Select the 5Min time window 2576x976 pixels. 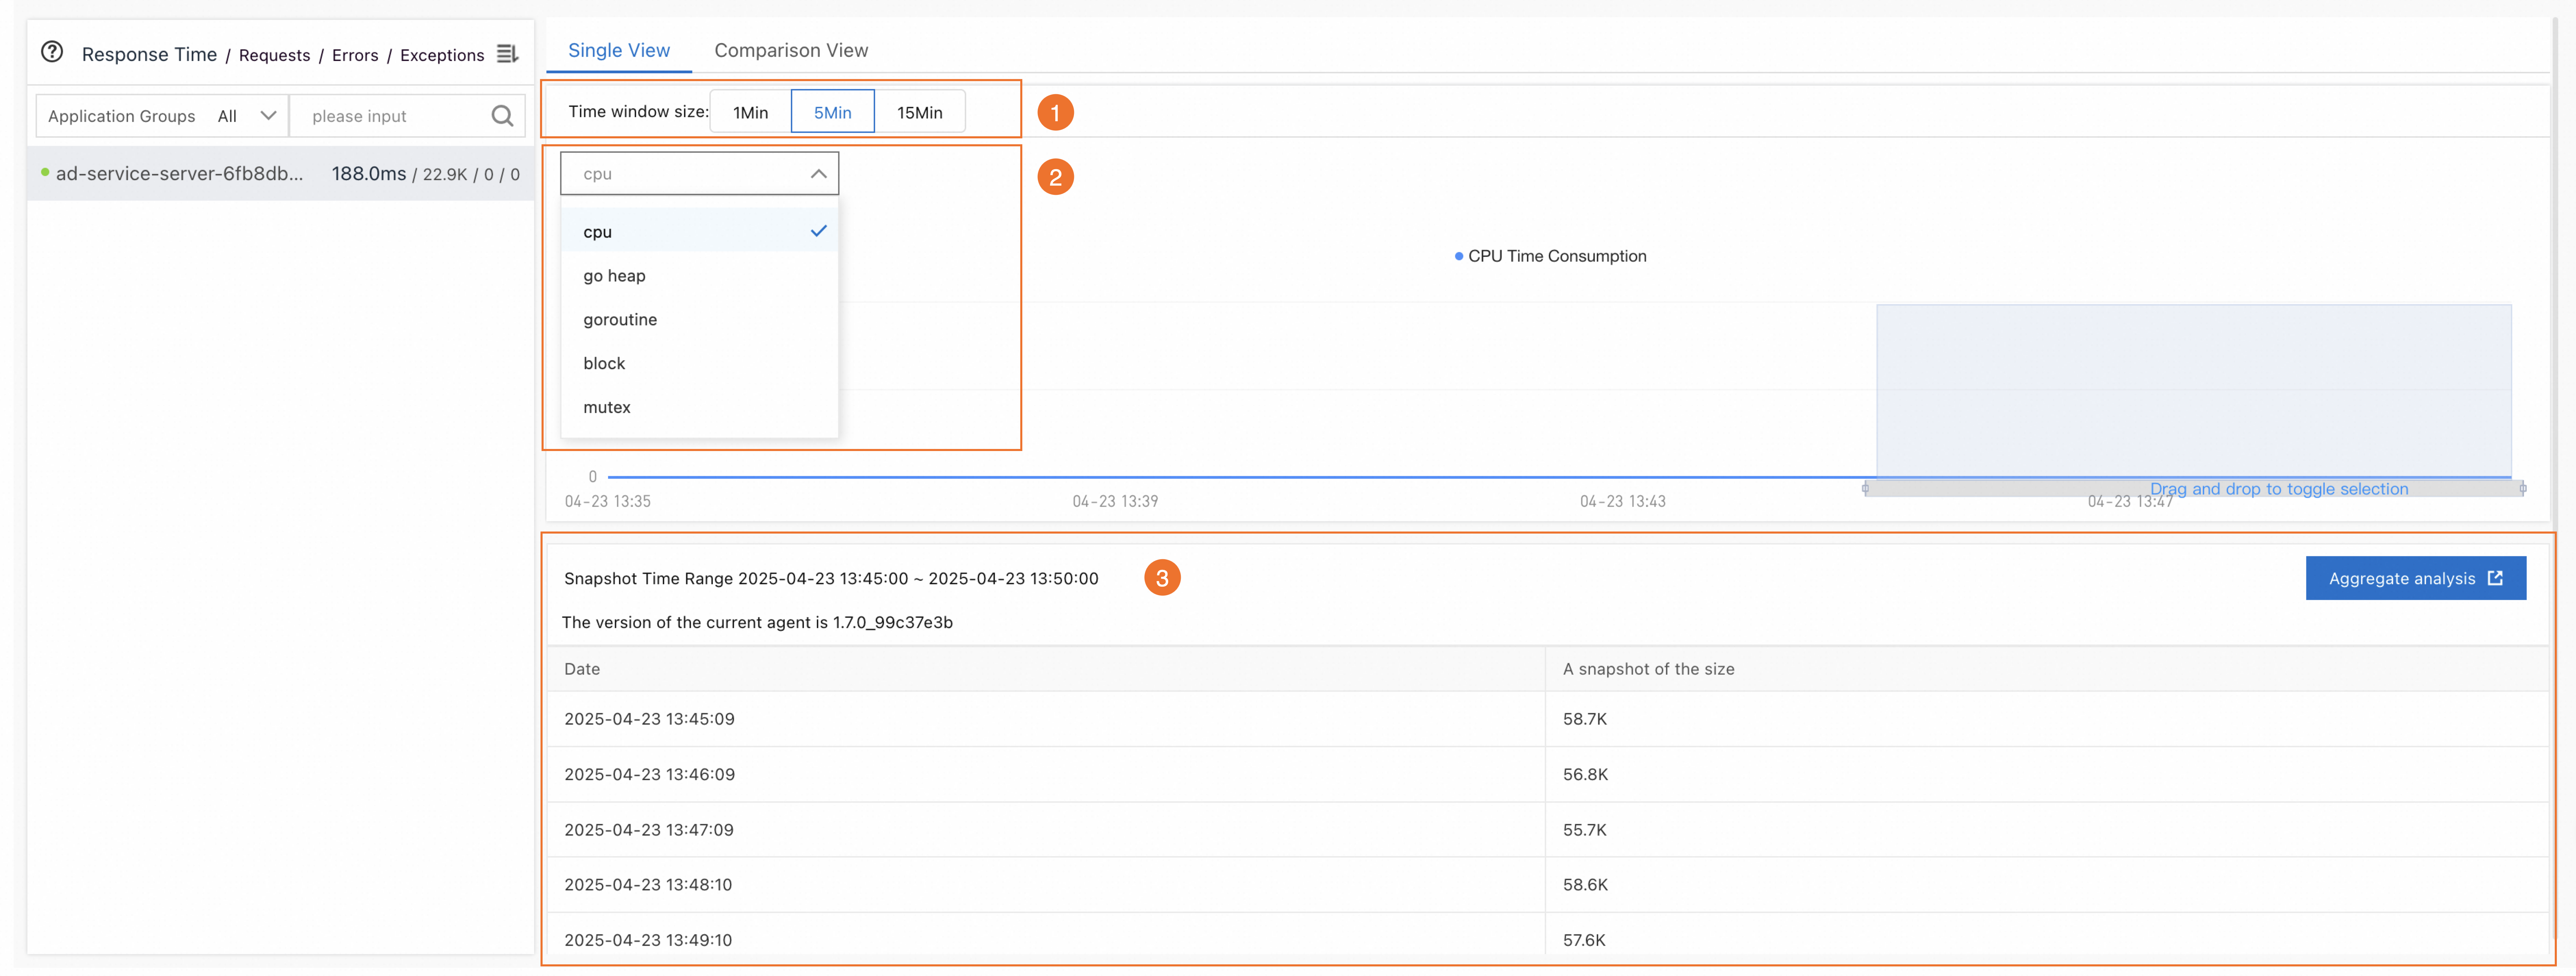[x=832, y=112]
